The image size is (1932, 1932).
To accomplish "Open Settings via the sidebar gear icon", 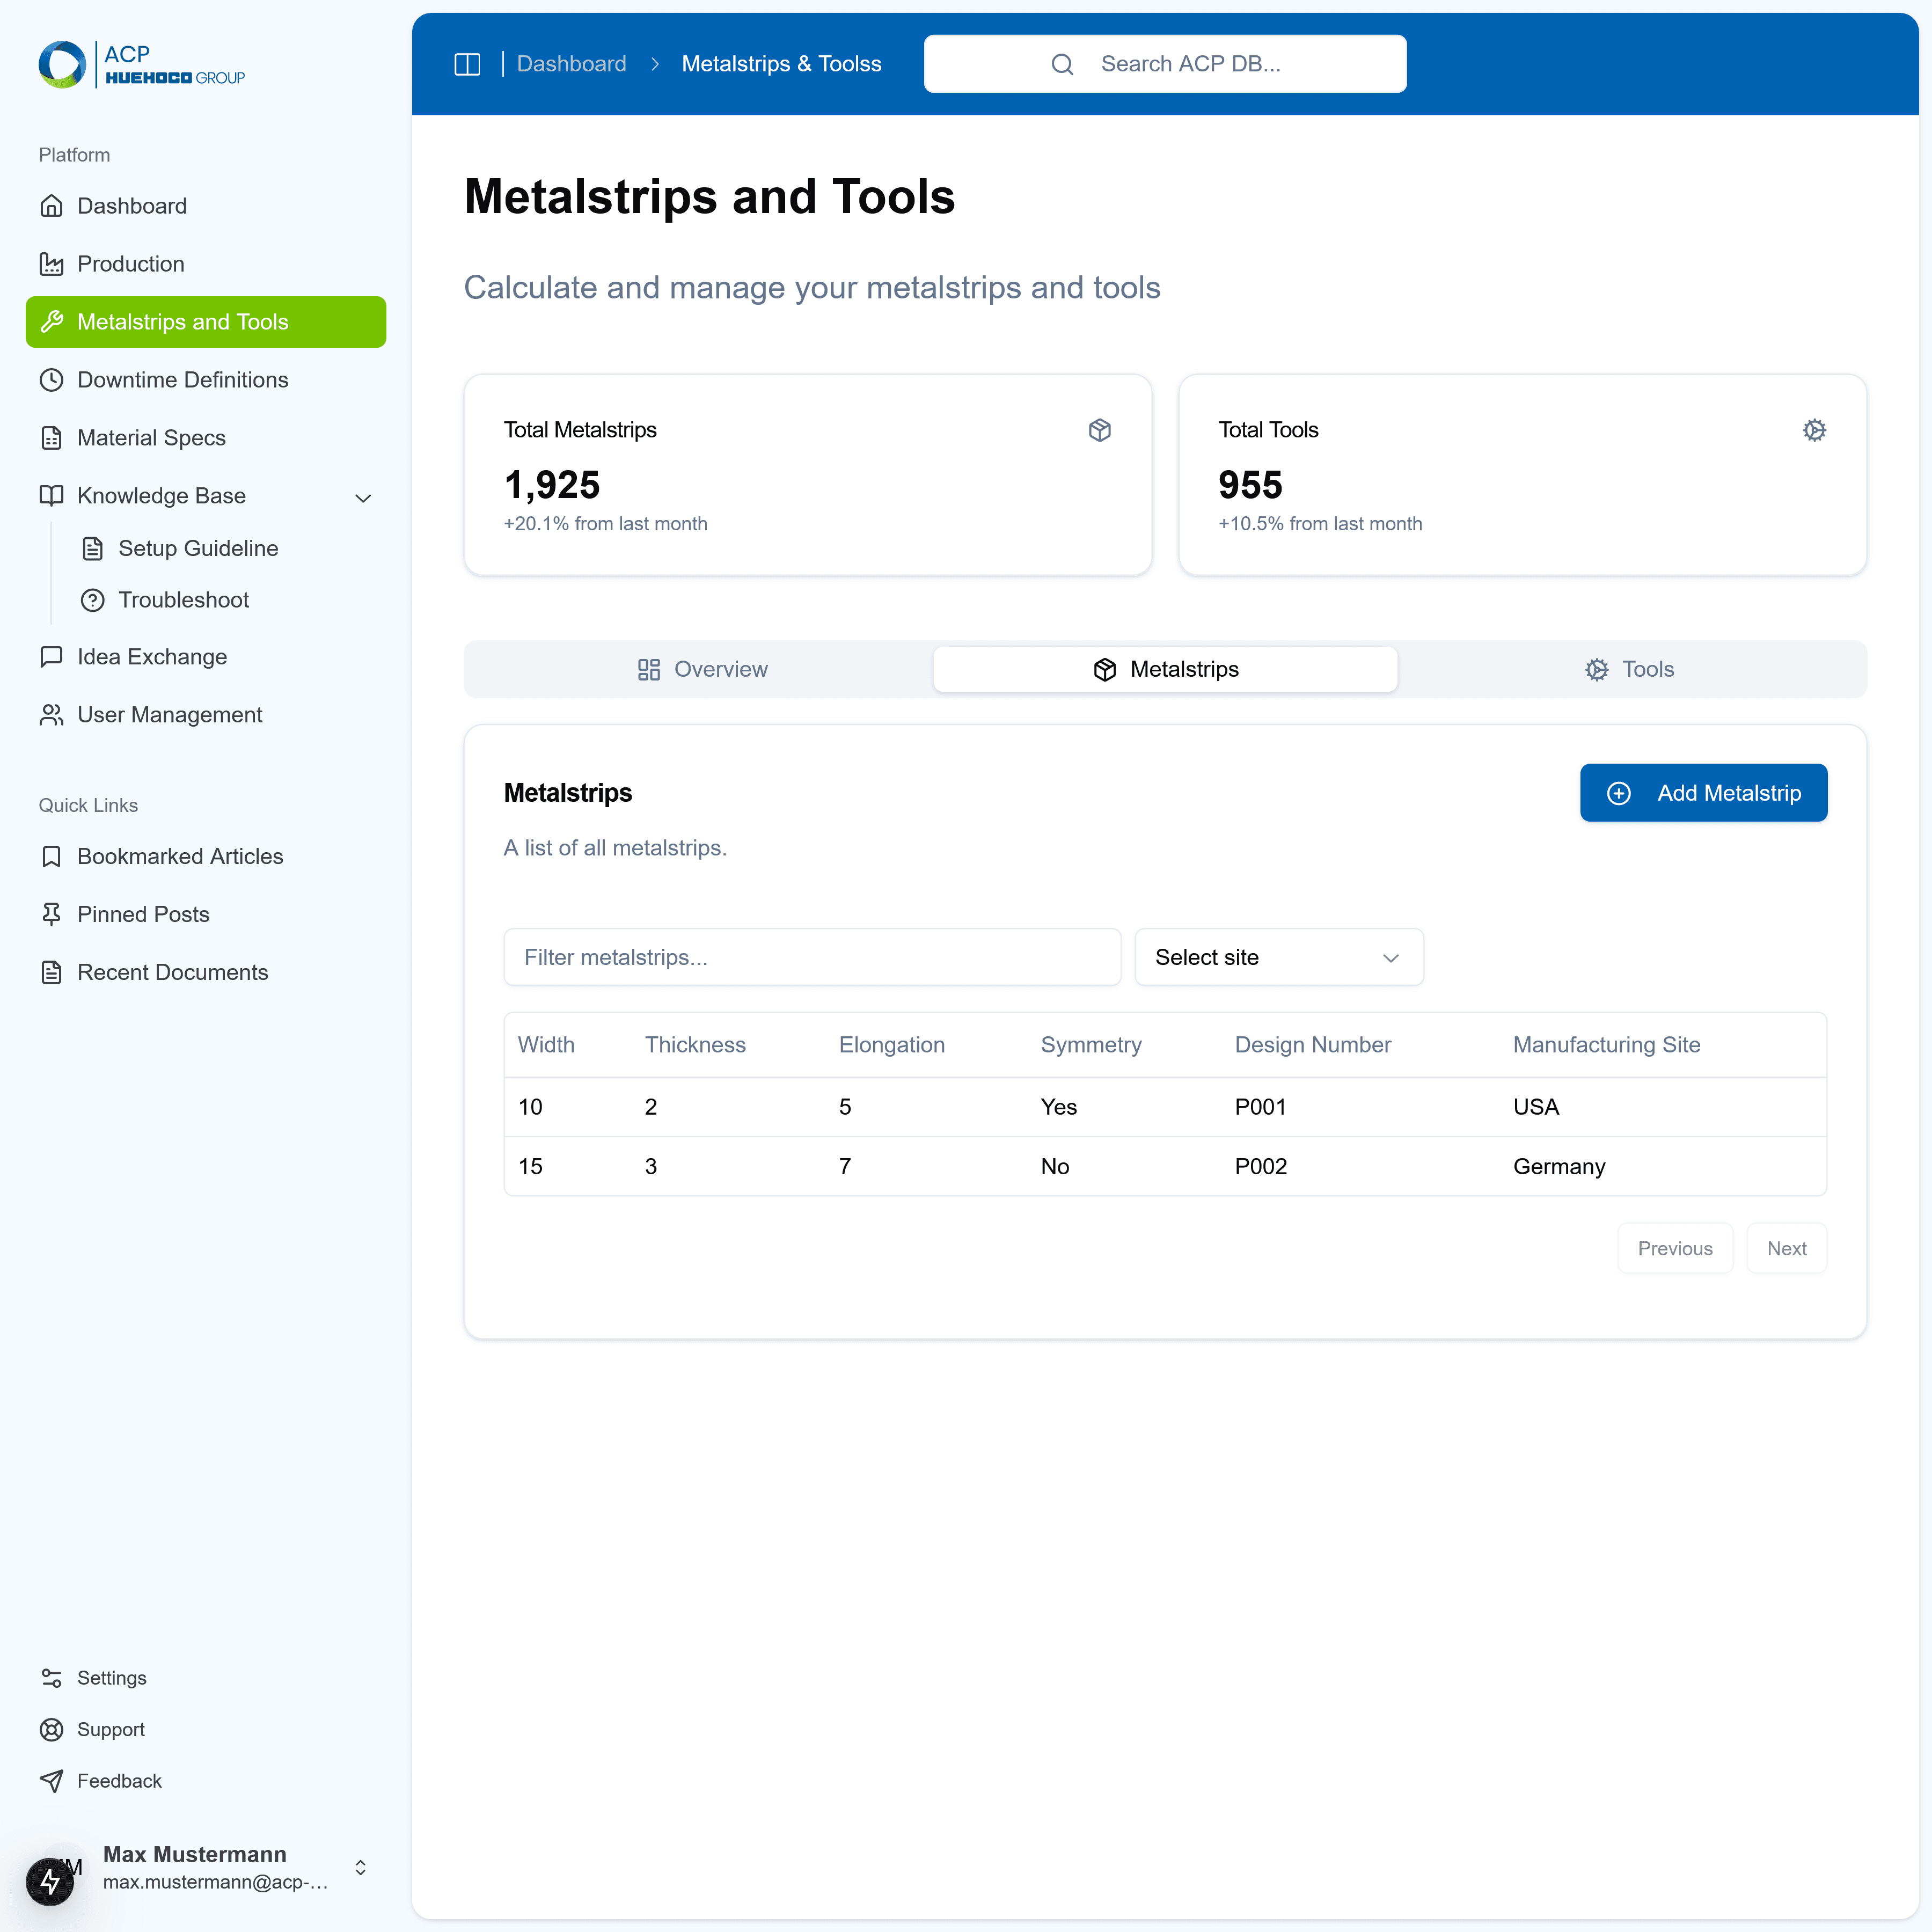I will 52,1677.
